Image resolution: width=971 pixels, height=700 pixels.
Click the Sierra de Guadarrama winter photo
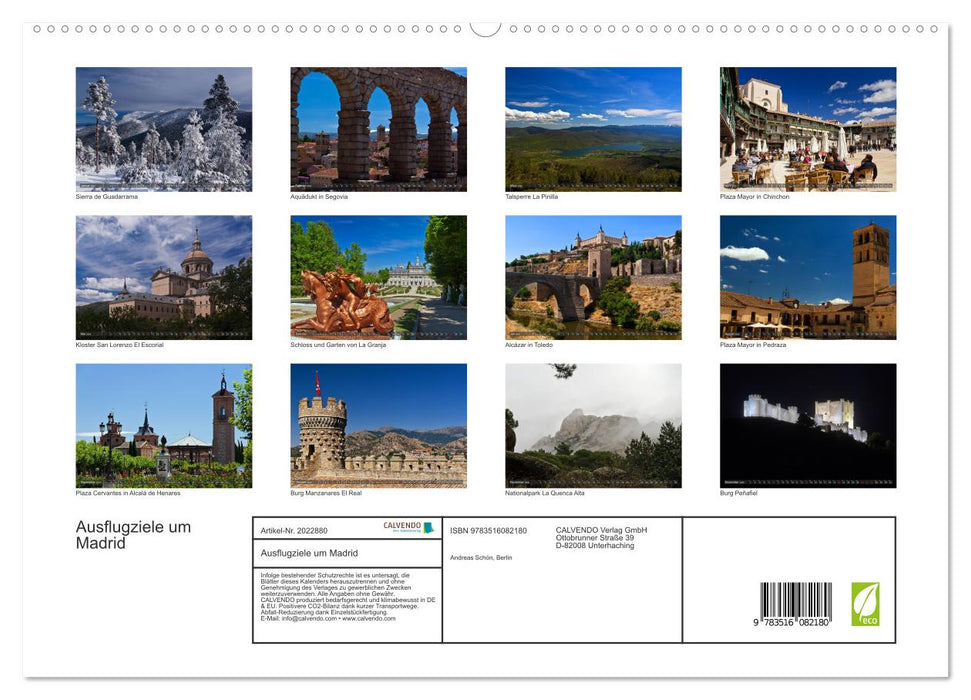164,128
